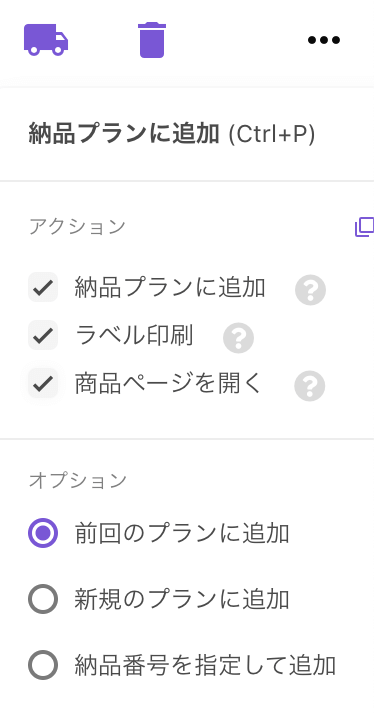Screen dimensions: 374x714
Task: Click the 納品番号を指定して追加 label text
Action: tap(205, 665)
